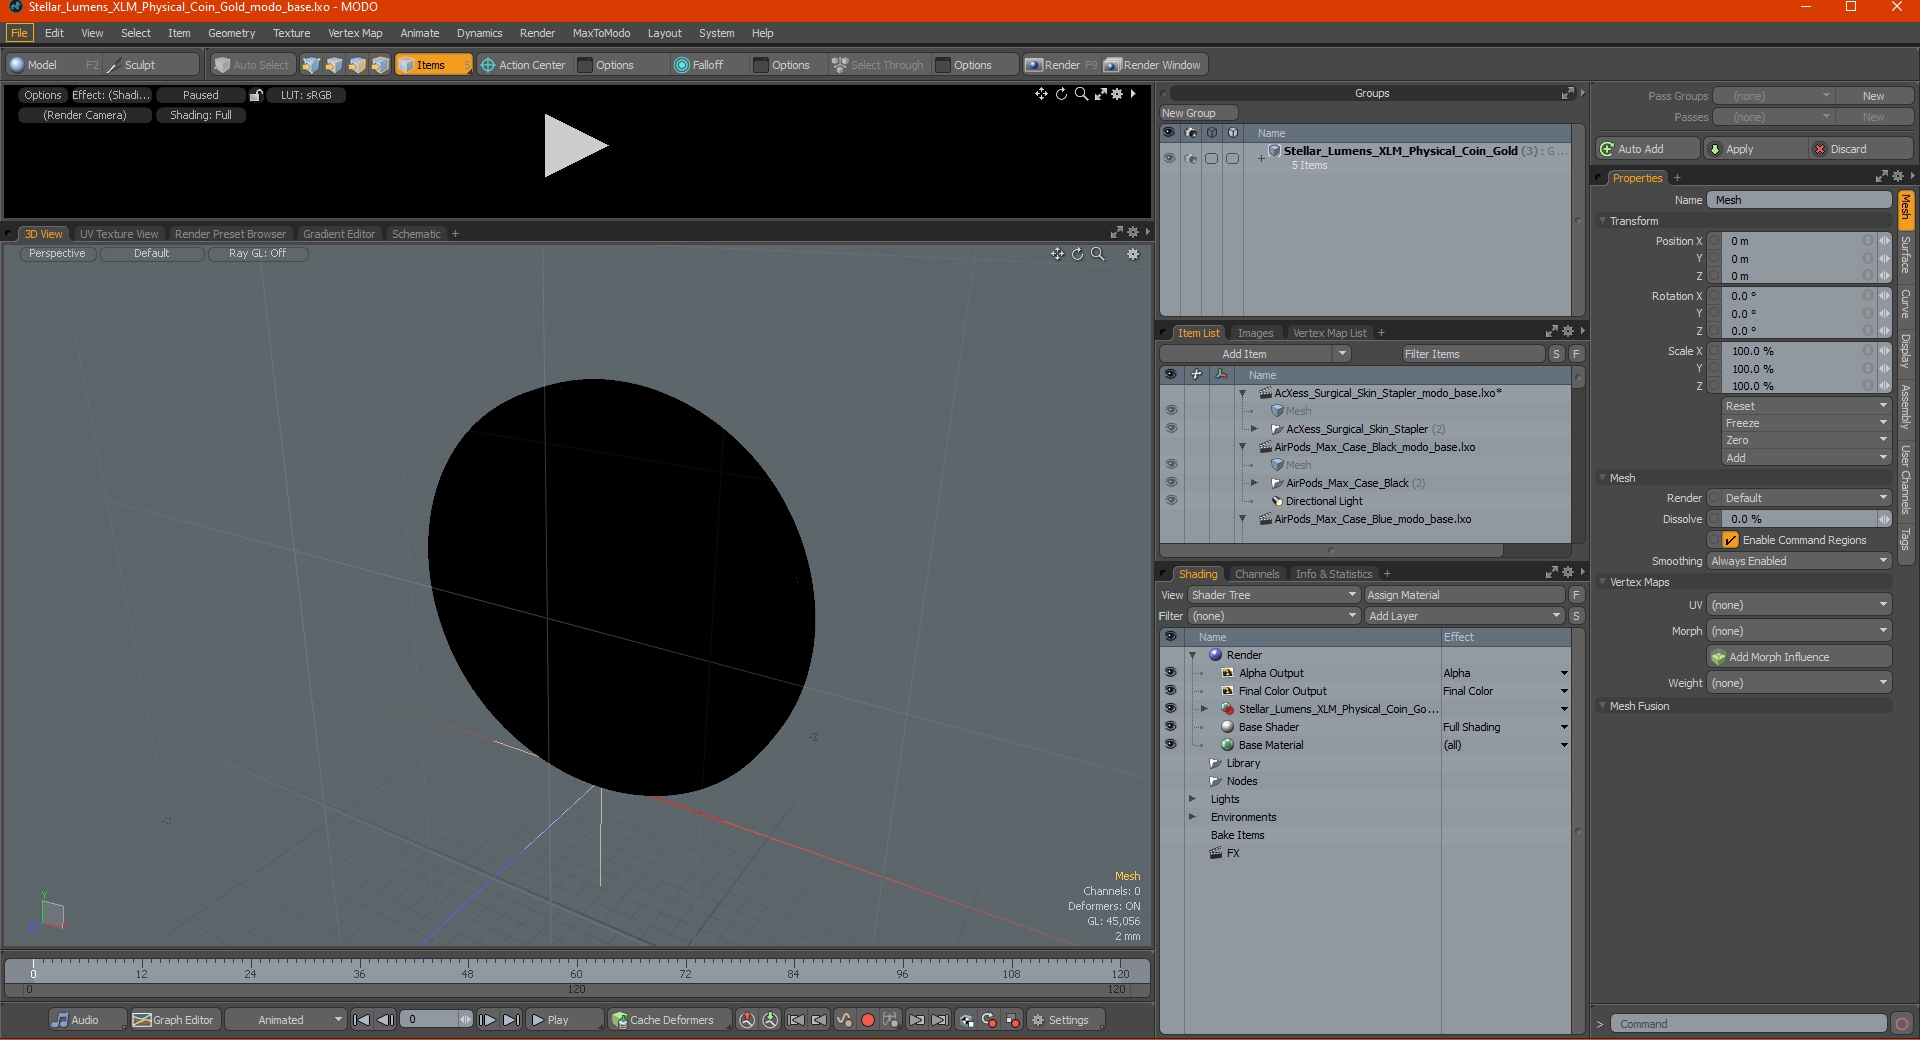Open timeline Settings
This screenshot has height=1040, width=1920.
(1064, 1020)
